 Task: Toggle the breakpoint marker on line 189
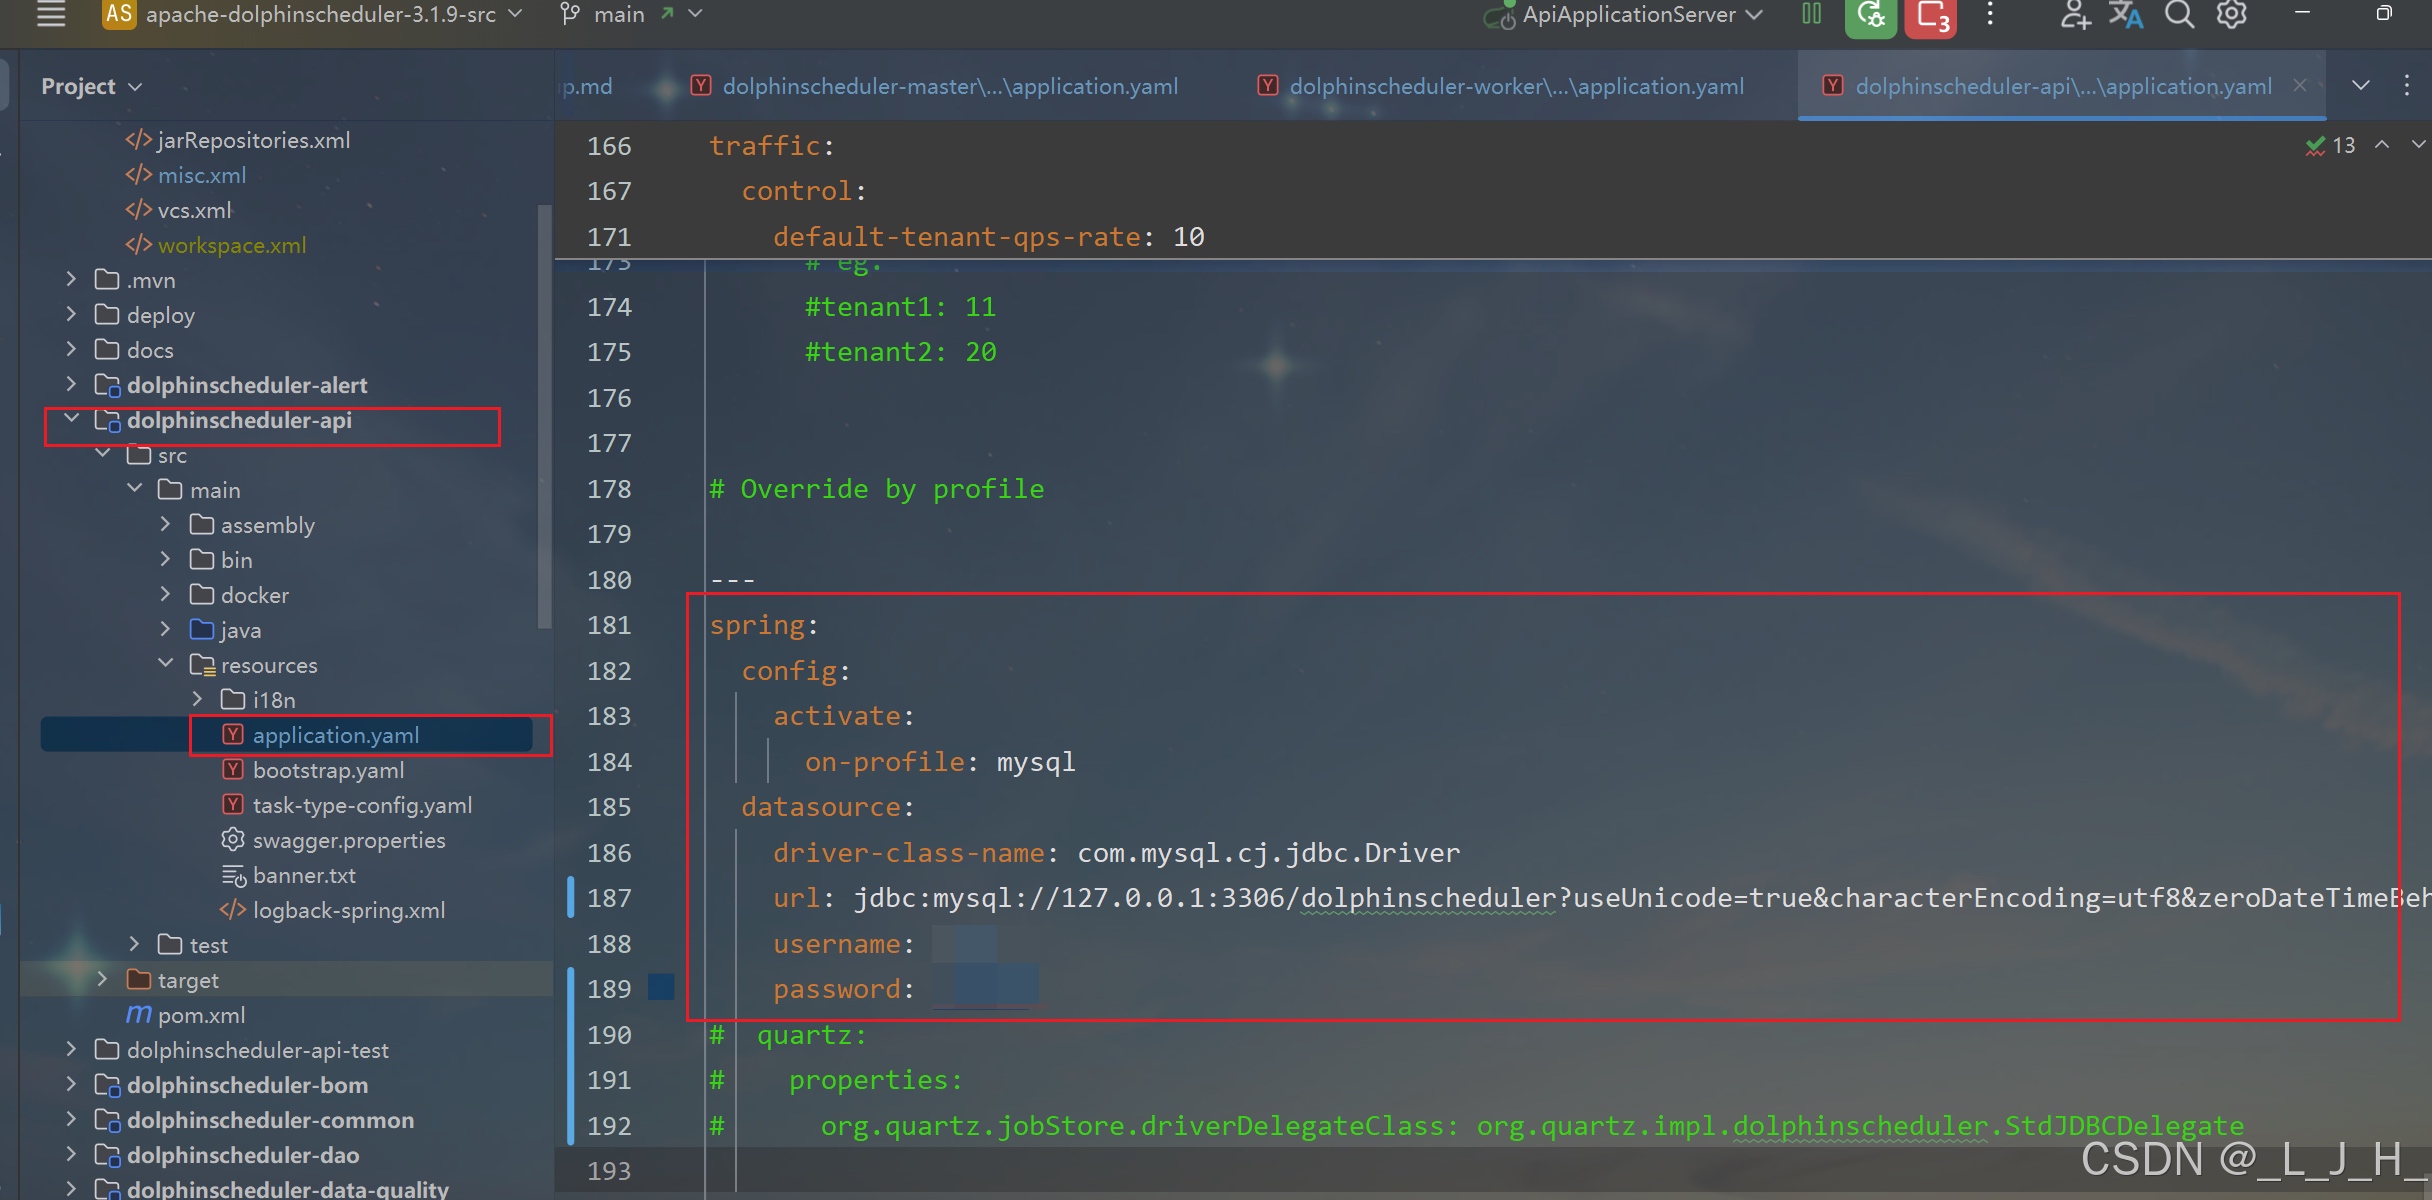(660, 988)
